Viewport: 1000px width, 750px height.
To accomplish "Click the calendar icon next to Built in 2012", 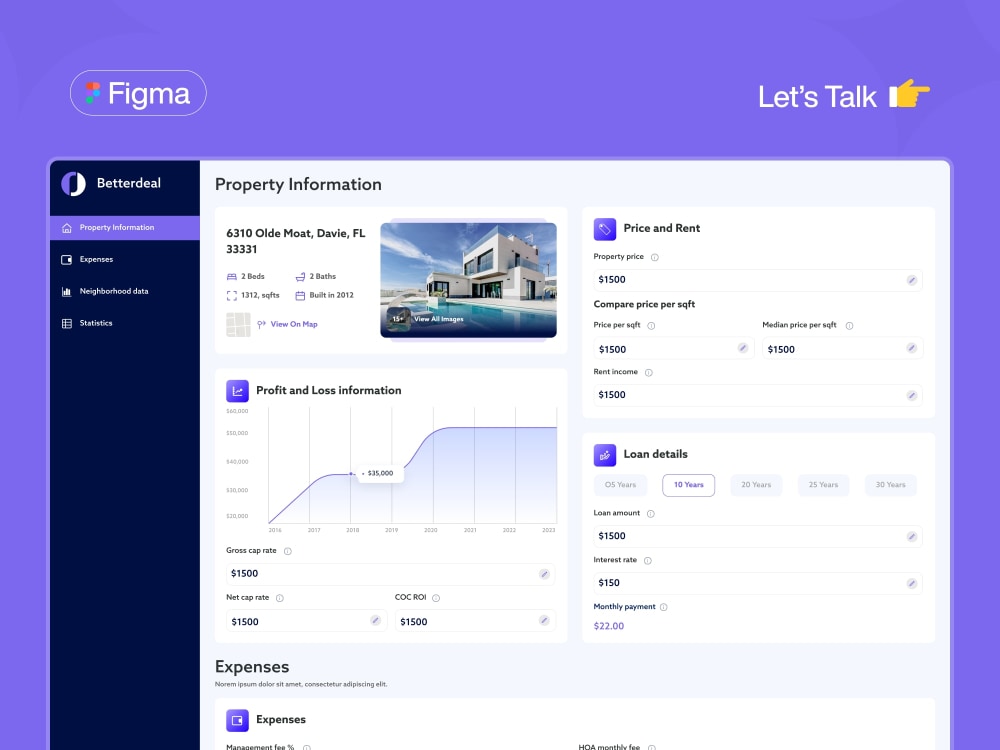I will [300, 295].
